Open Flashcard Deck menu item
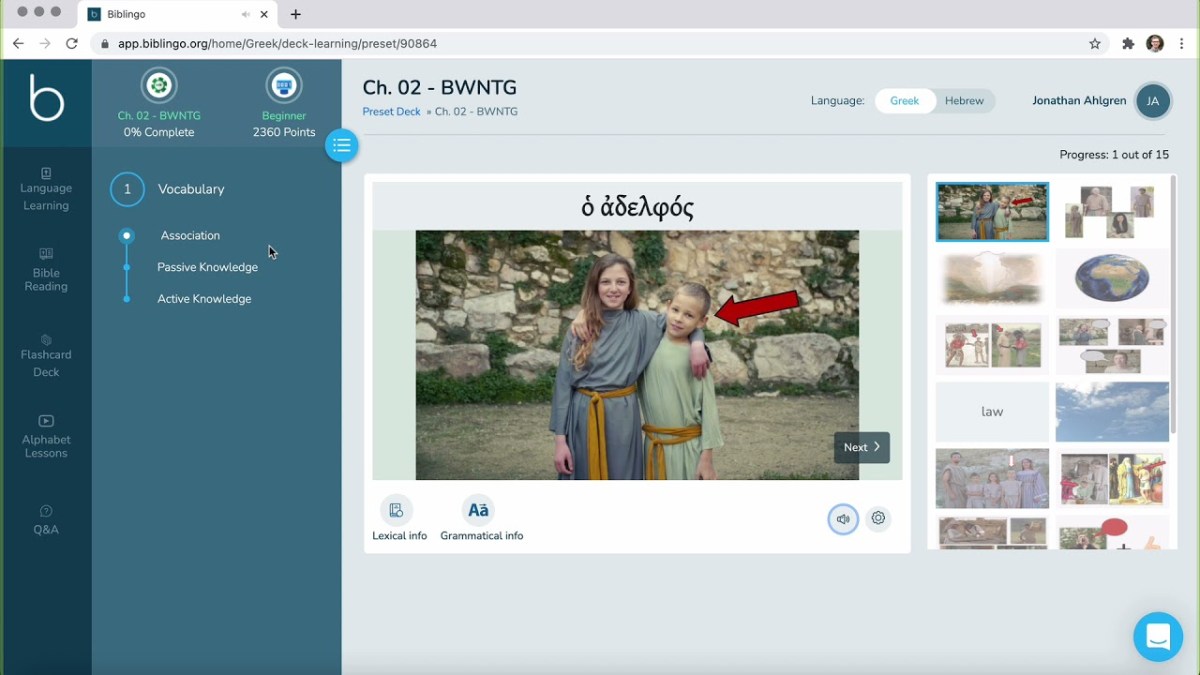This screenshot has width=1200, height=675. click(x=46, y=355)
